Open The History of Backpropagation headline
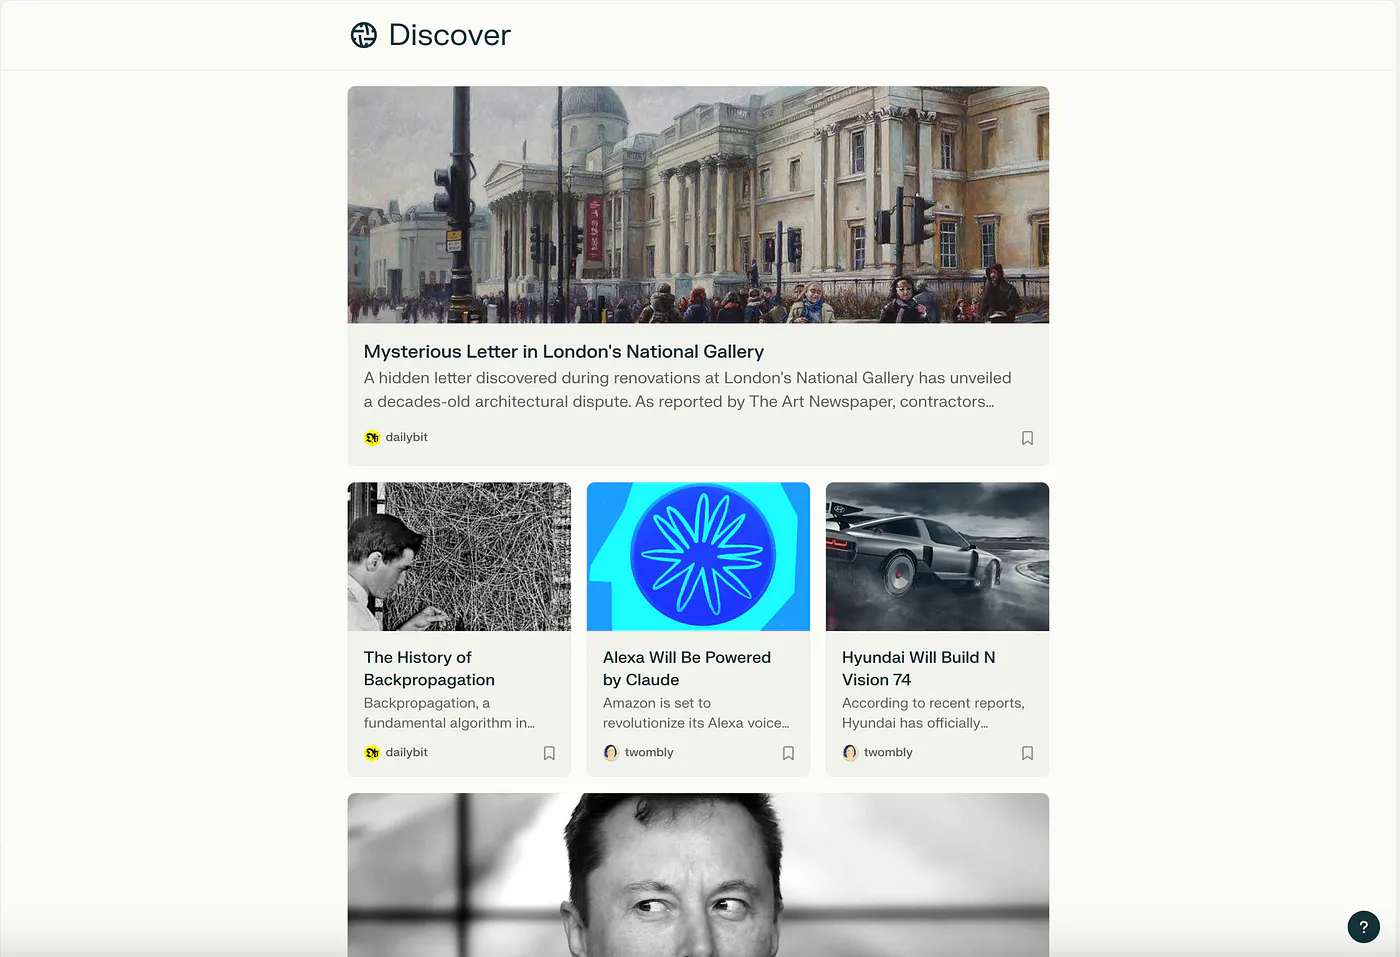The image size is (1400, 957). [x=429, y=668]
